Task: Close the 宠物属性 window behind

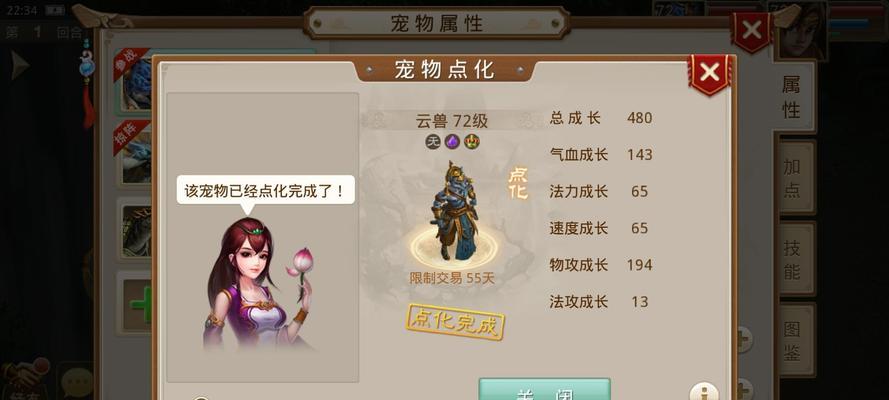Action: click(x=752, y=30)
